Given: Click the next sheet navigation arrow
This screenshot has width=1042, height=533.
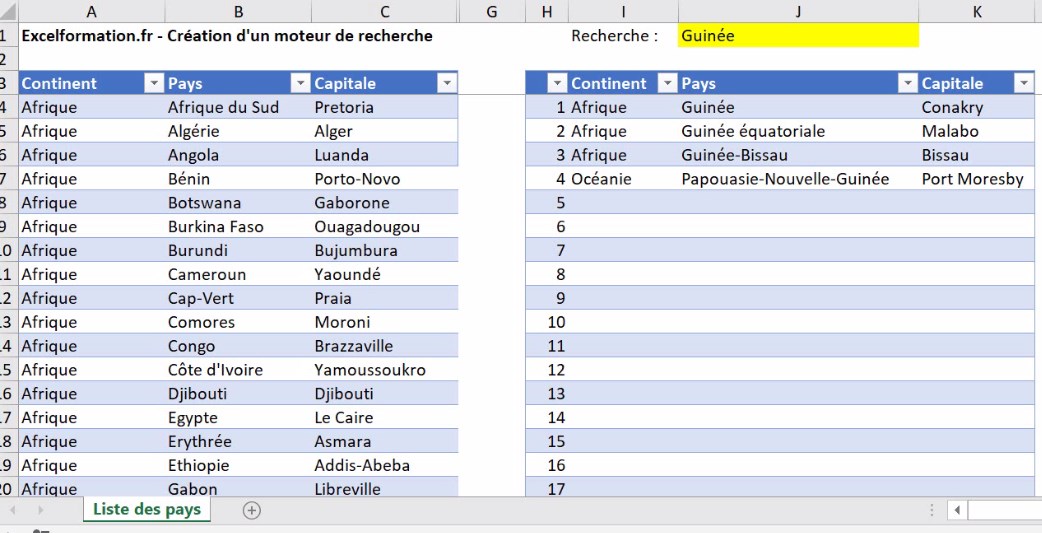Looking at the screenshot, I should (41, 510).
